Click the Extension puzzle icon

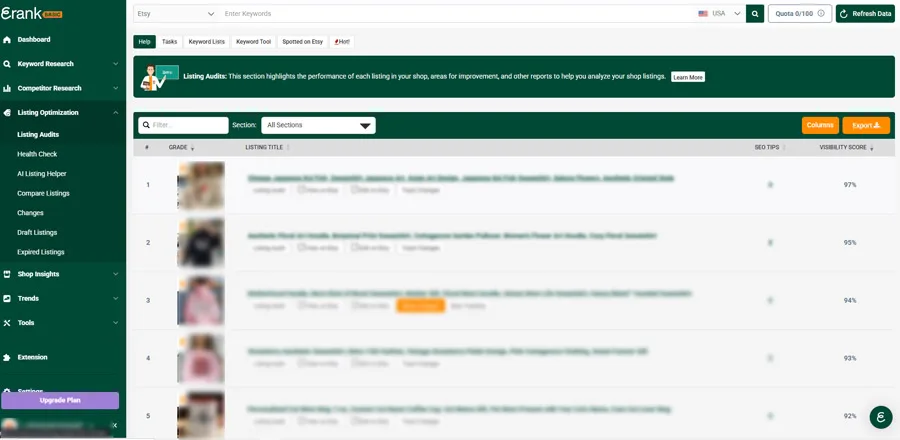7,357
